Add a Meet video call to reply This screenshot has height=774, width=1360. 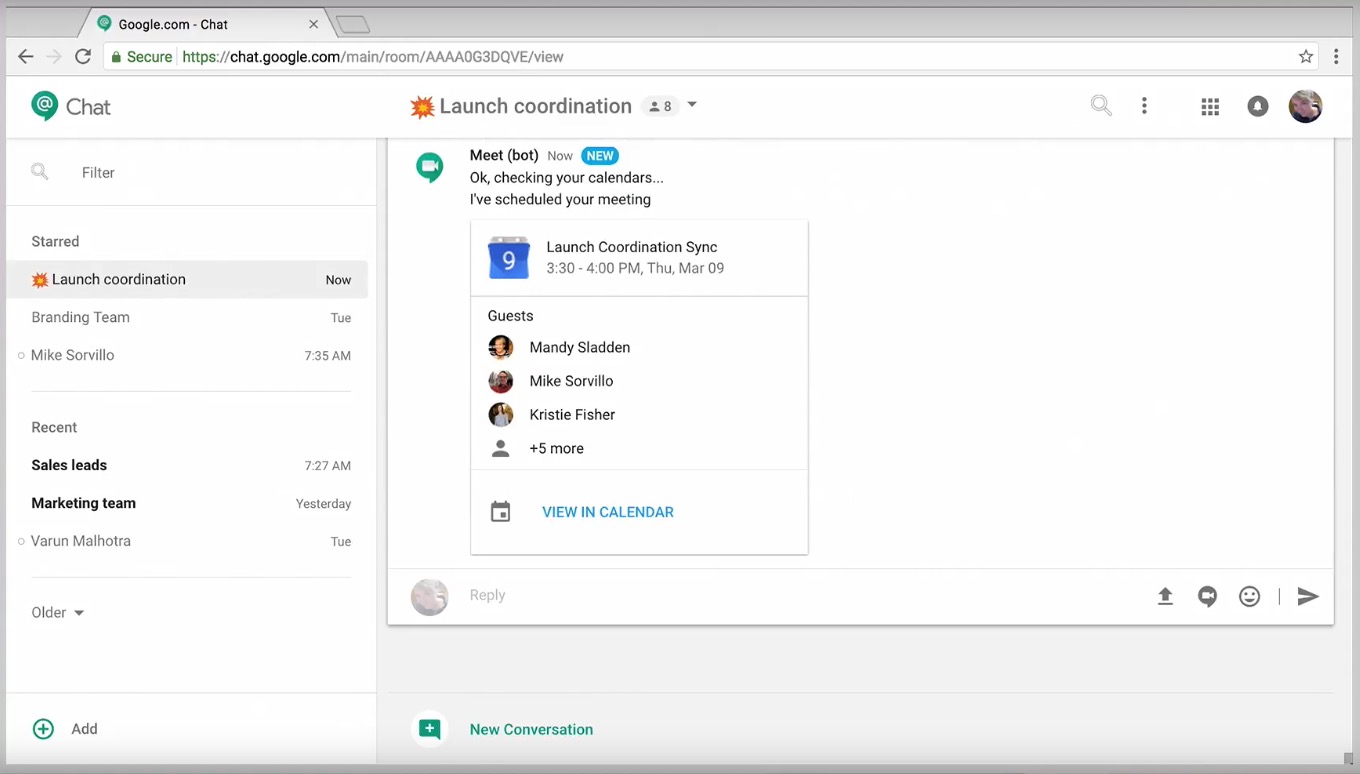coord(1208,596)
